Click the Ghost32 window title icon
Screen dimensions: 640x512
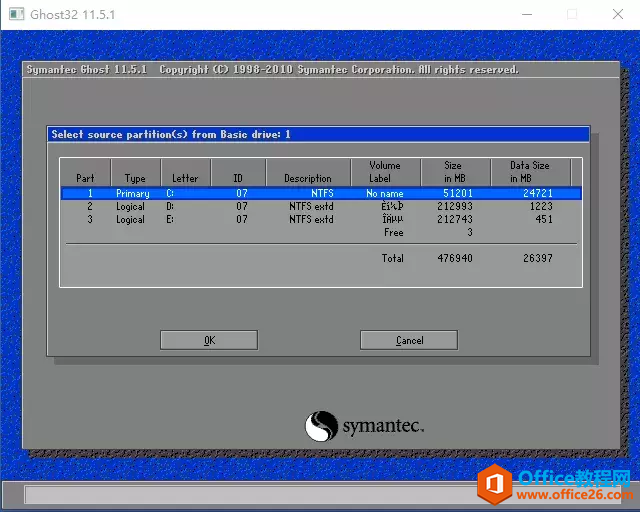[x=17, y=14]
